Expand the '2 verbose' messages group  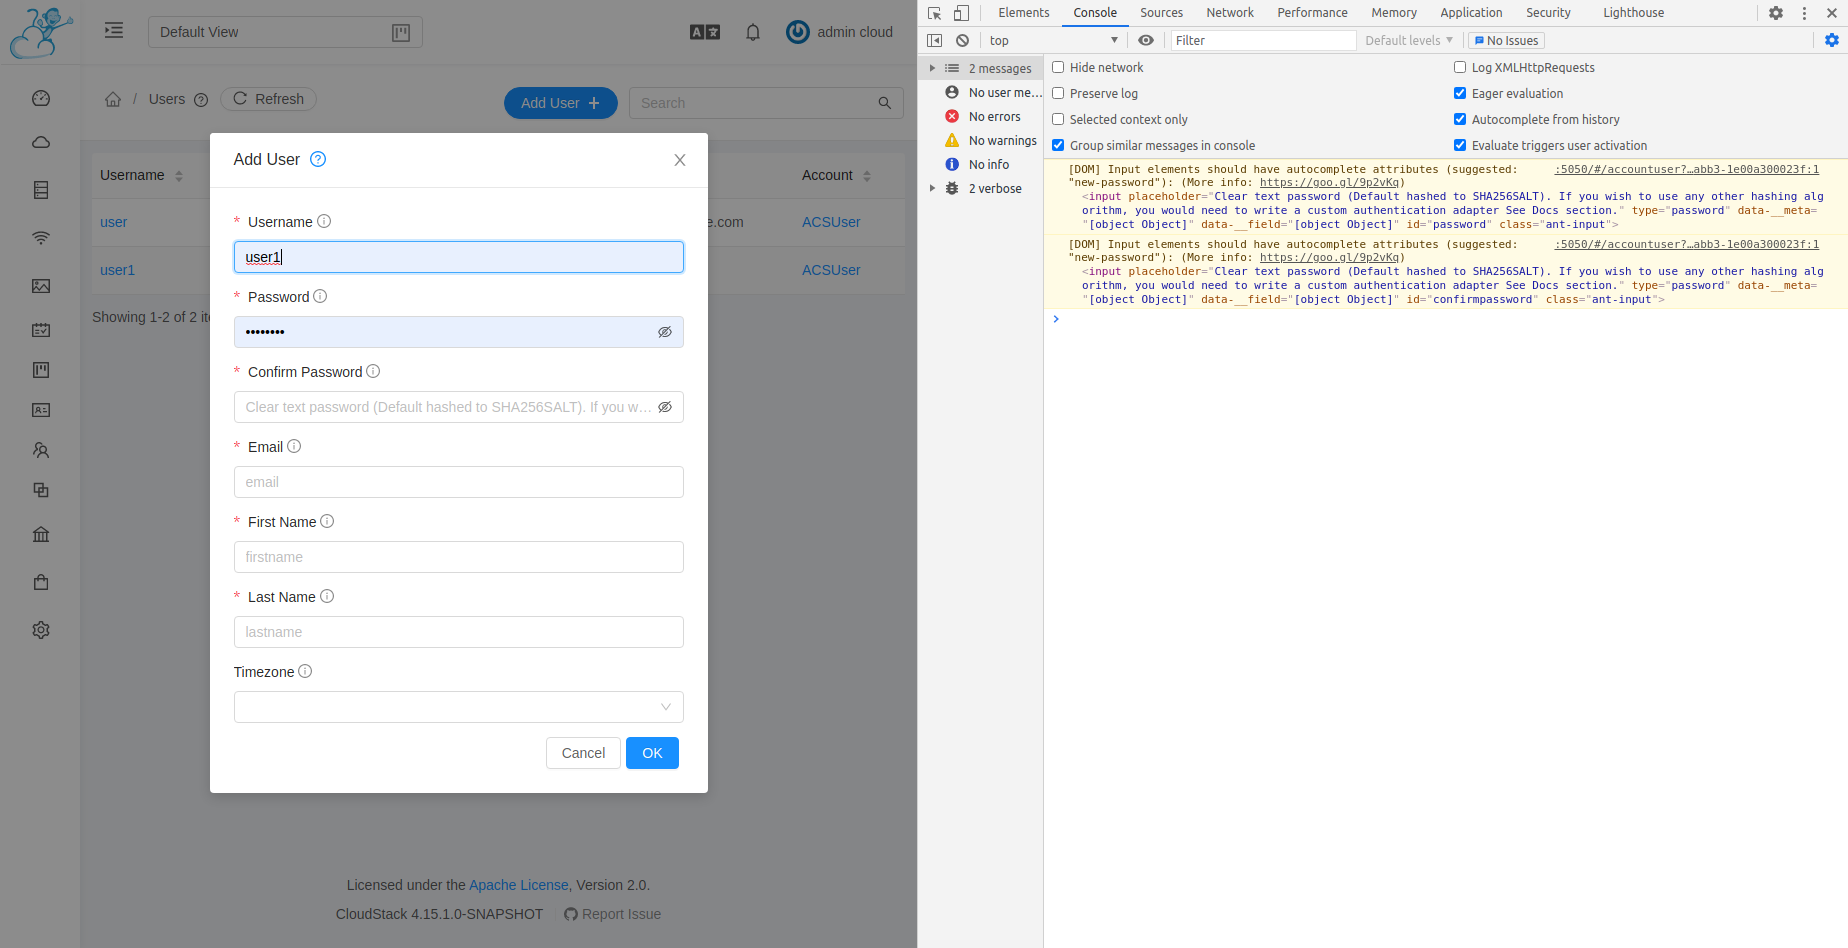tap(932, 188)
